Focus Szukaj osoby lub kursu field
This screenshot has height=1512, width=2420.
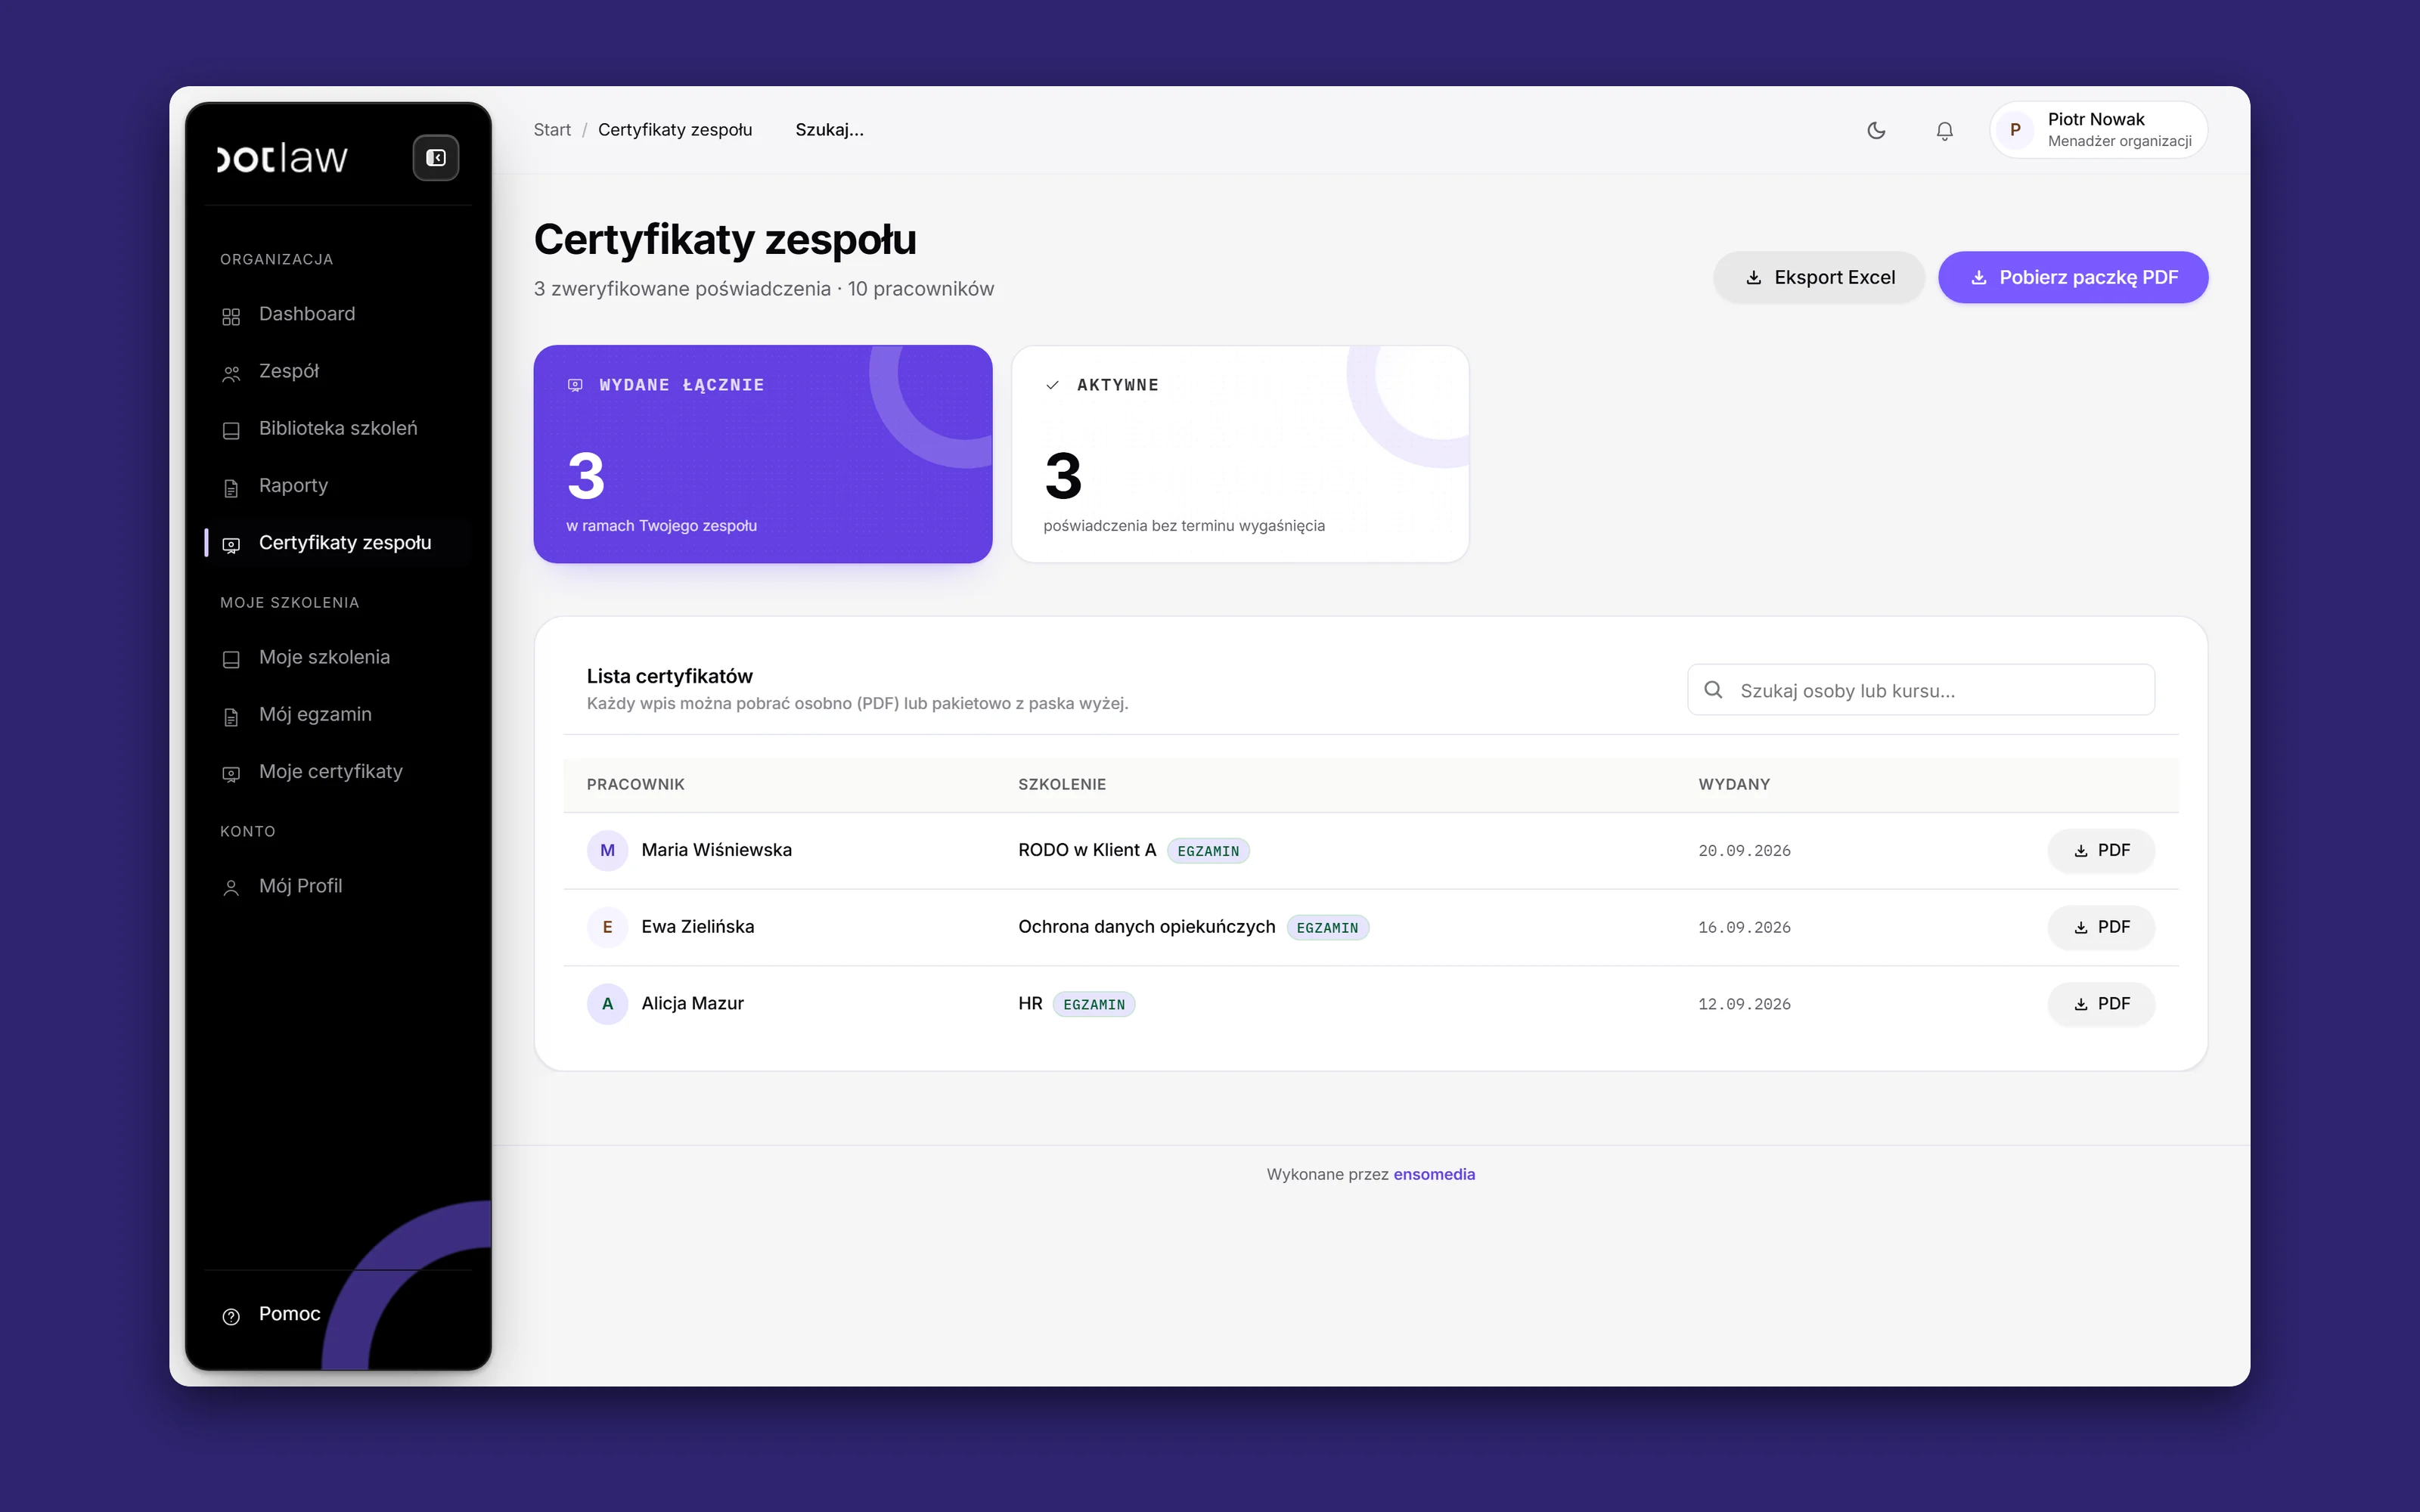click(x=1921, y=690)
